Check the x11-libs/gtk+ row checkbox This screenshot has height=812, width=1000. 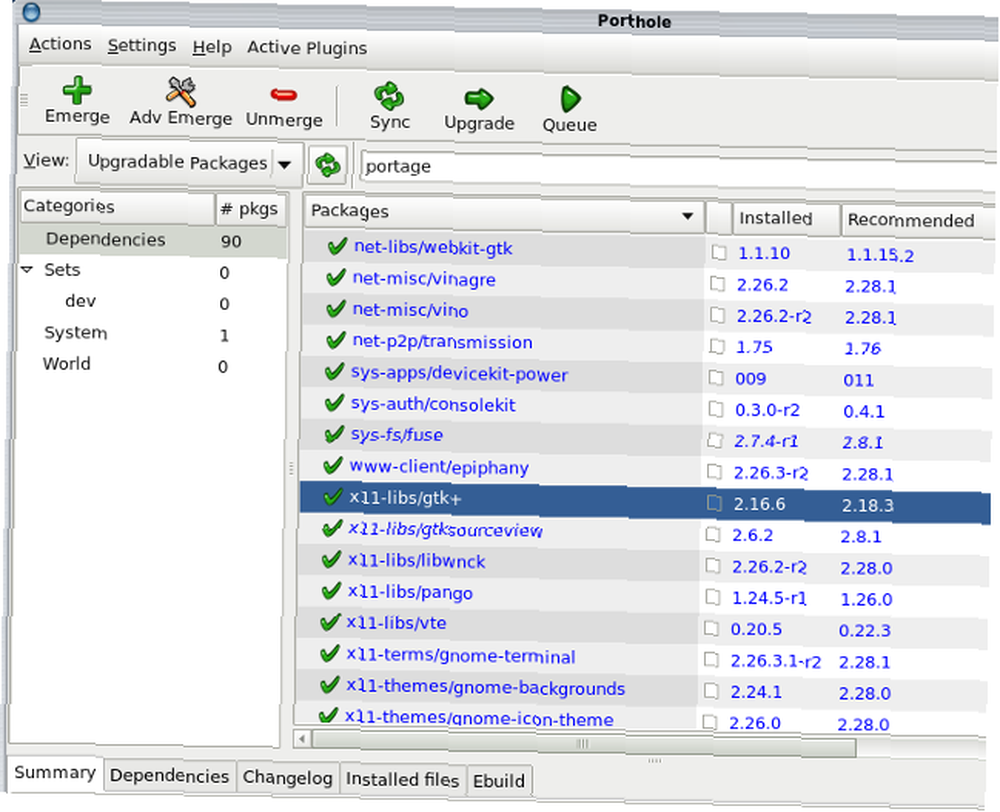tap(714, 503)
